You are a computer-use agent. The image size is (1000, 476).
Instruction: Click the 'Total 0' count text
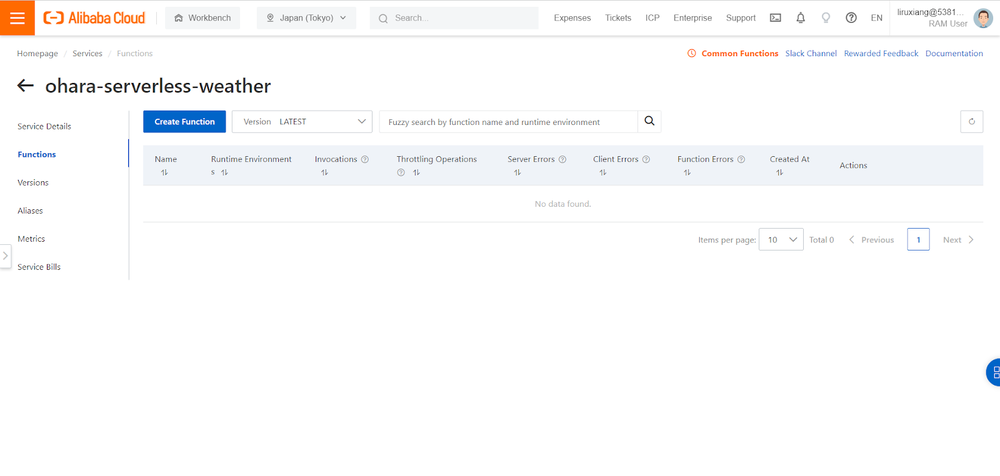pos(821,240)
